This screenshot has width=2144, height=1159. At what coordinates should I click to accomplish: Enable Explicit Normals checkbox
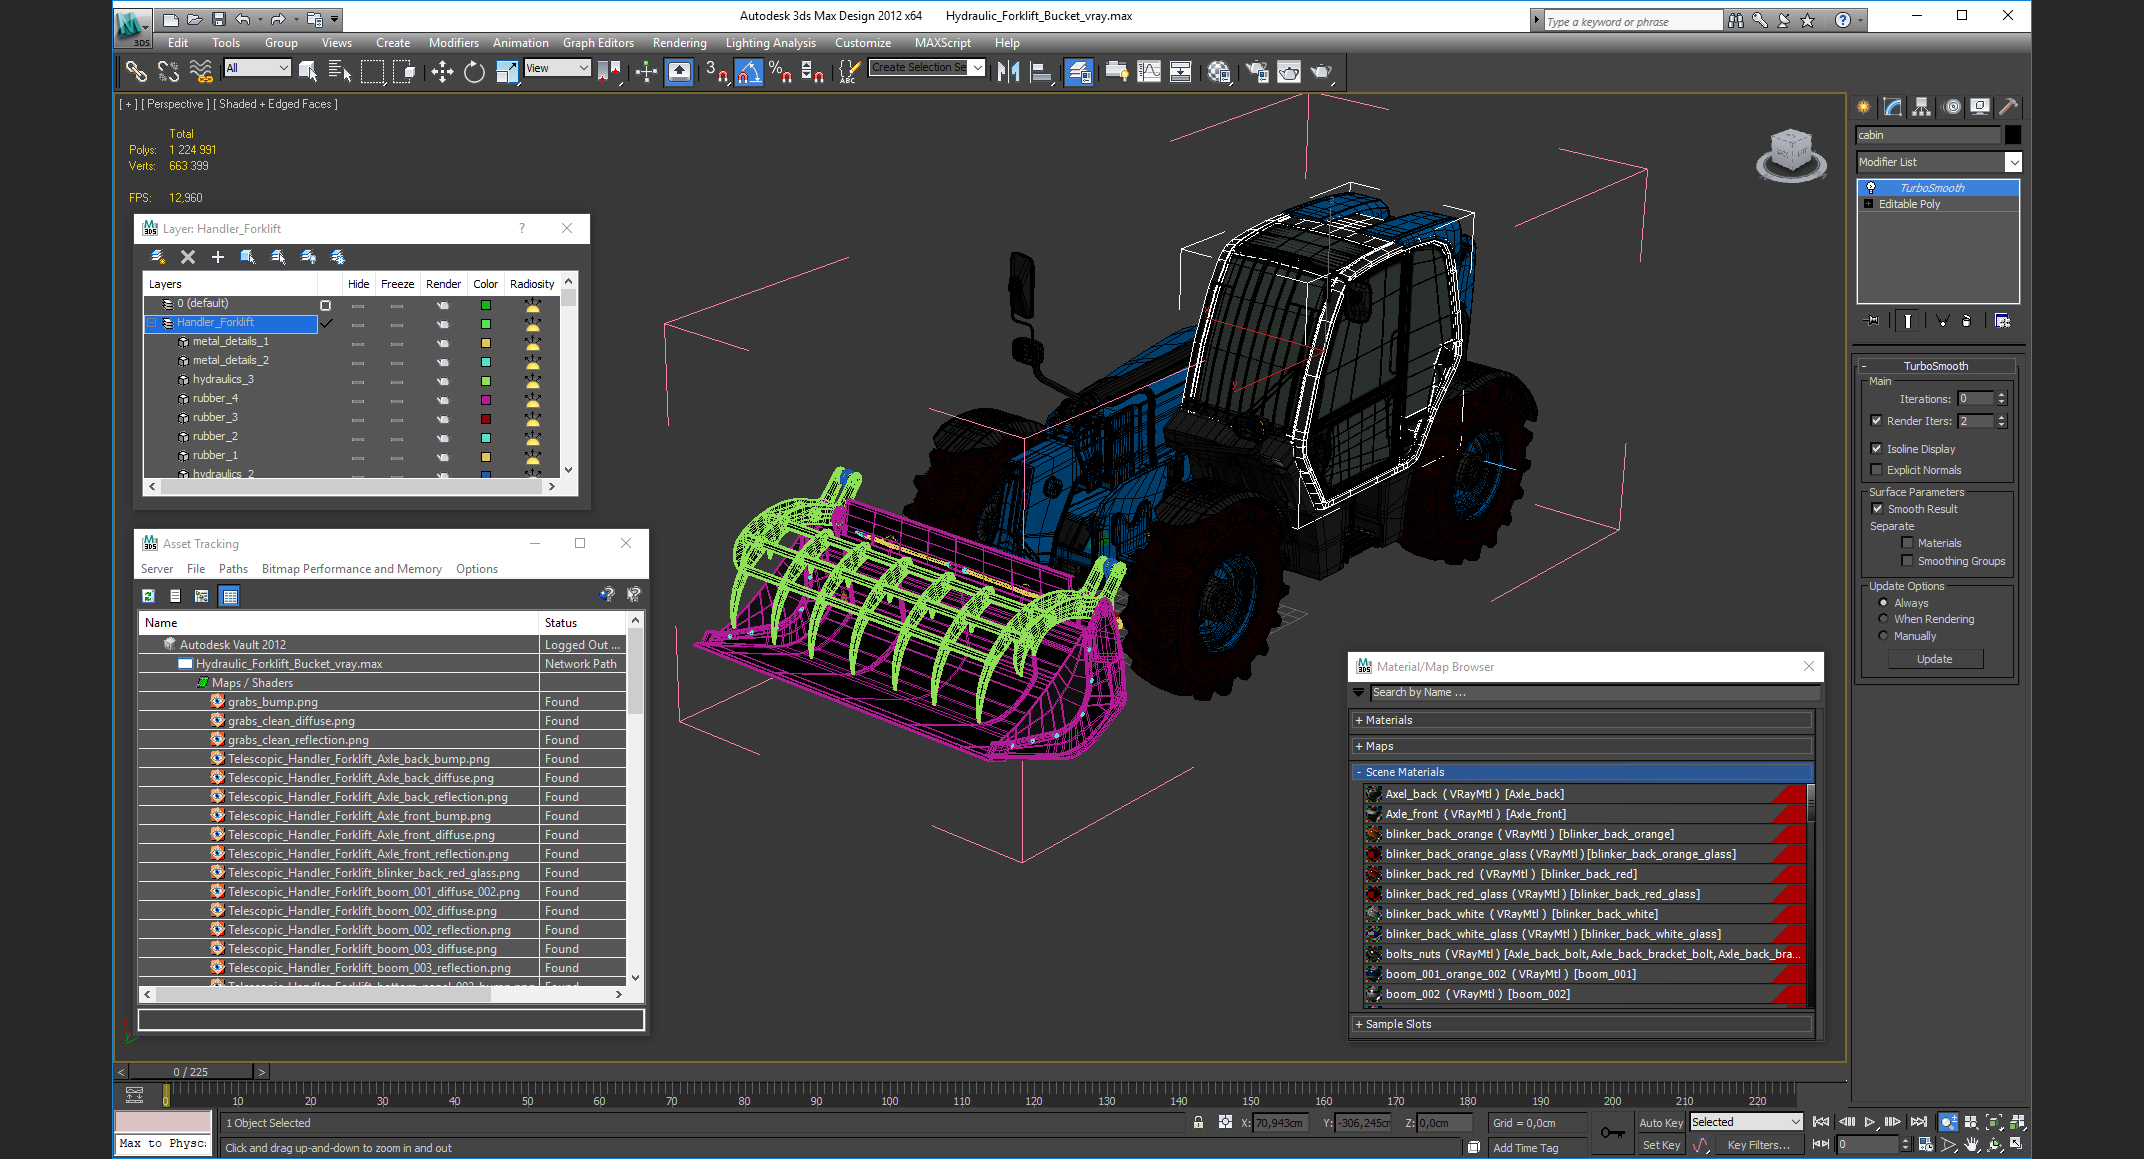click(x=1876, y=470)
